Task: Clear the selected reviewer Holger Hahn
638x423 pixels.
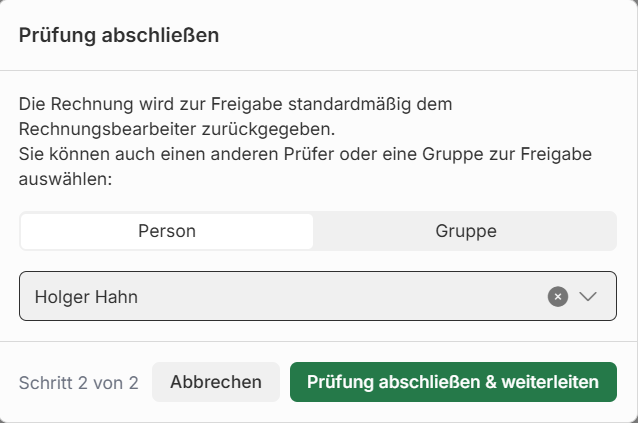Action: tap(558, 296)
